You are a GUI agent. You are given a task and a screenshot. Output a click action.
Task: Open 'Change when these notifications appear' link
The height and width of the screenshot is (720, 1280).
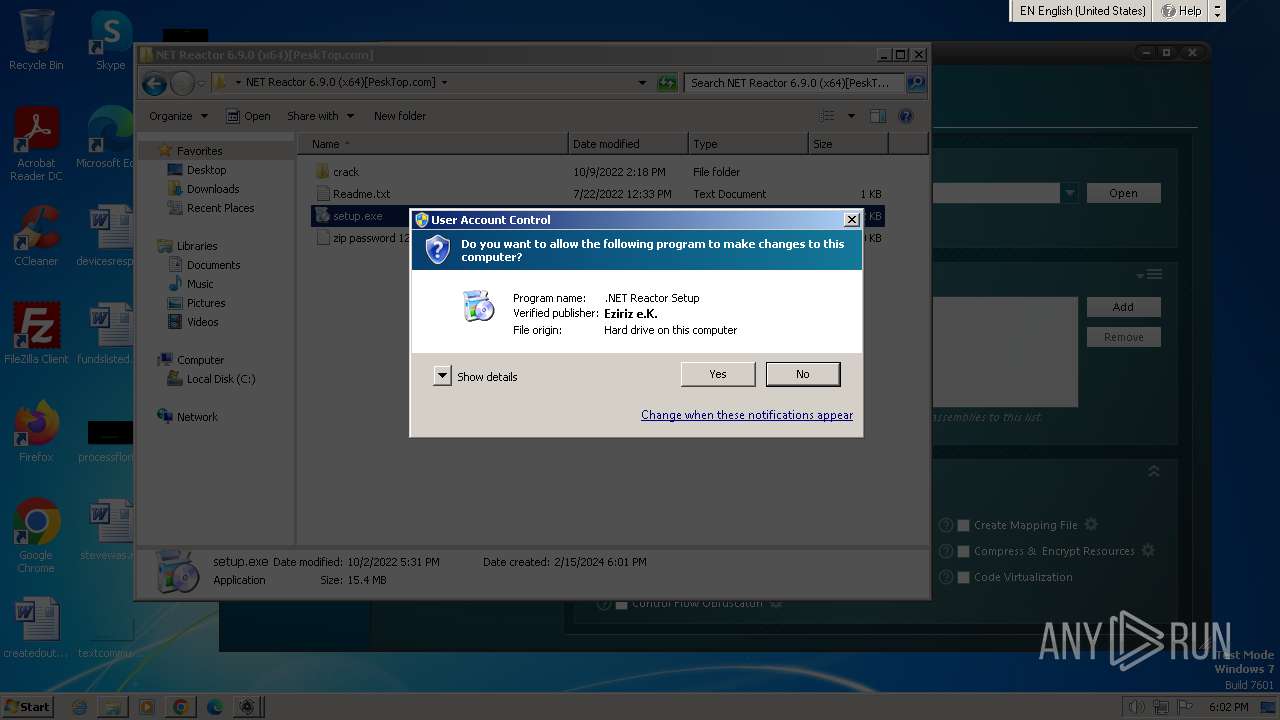(747, 415)
